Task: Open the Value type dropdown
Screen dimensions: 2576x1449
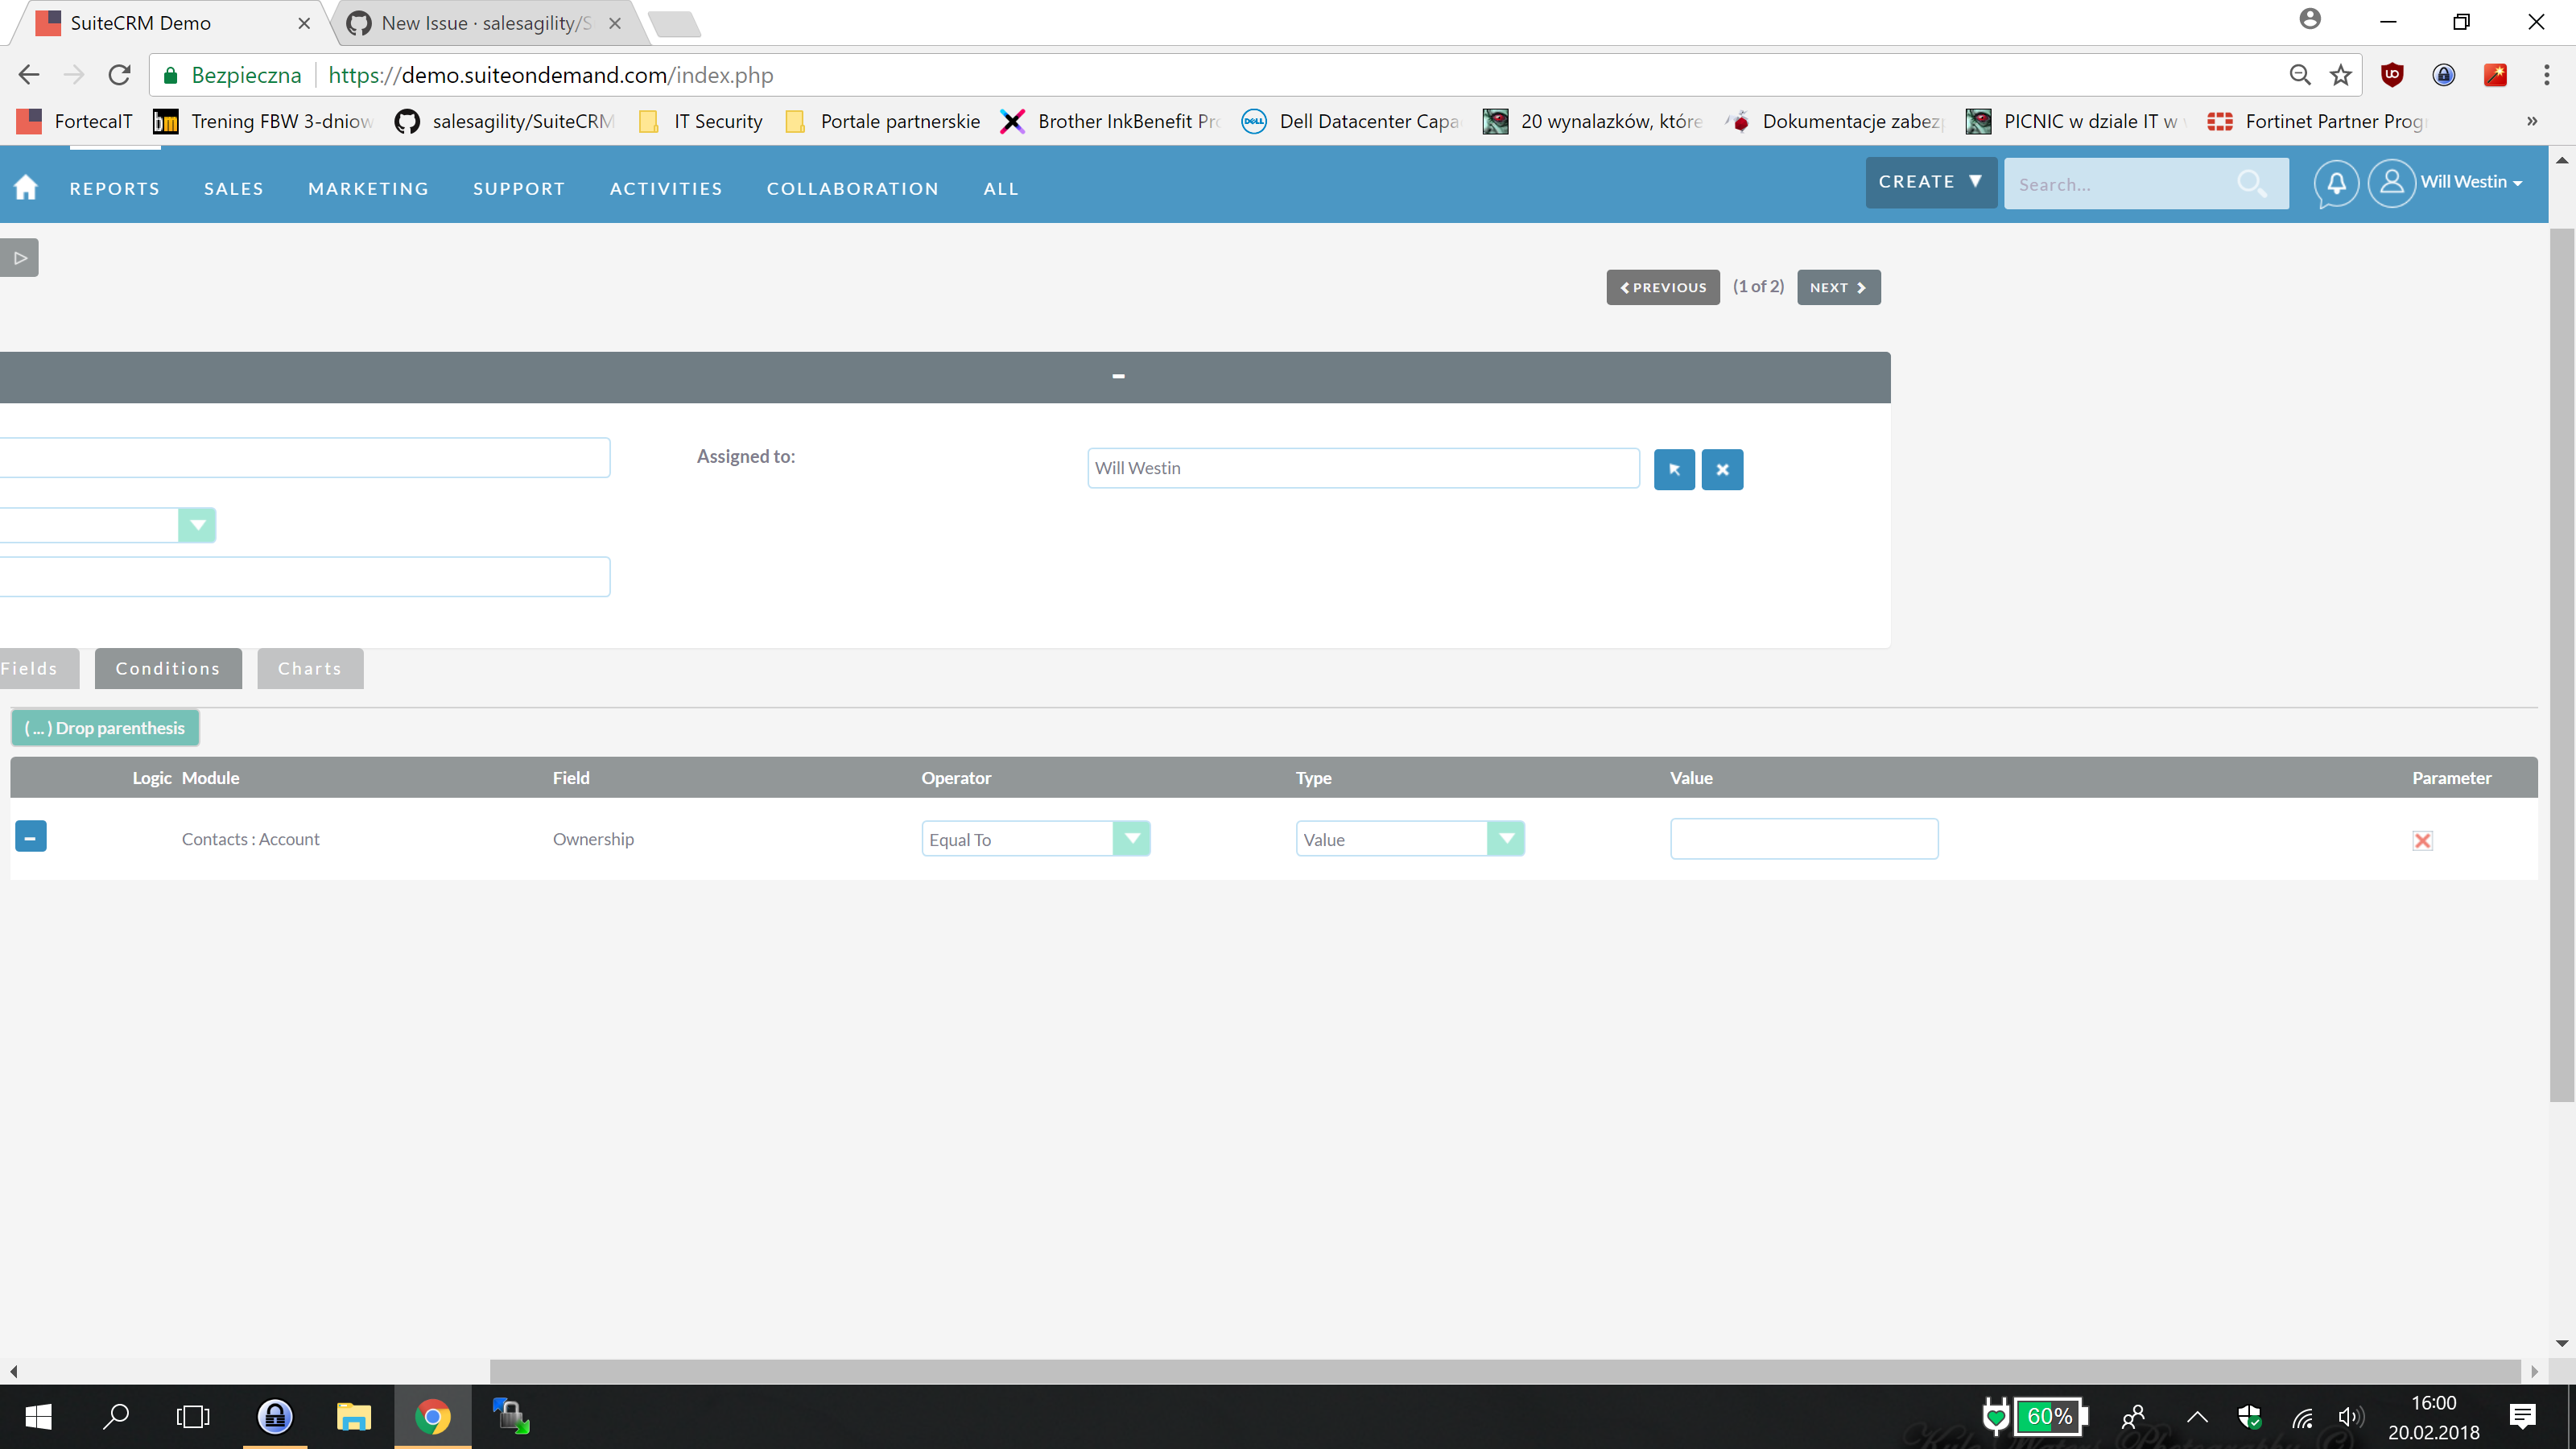Action: click(1507, 838)
